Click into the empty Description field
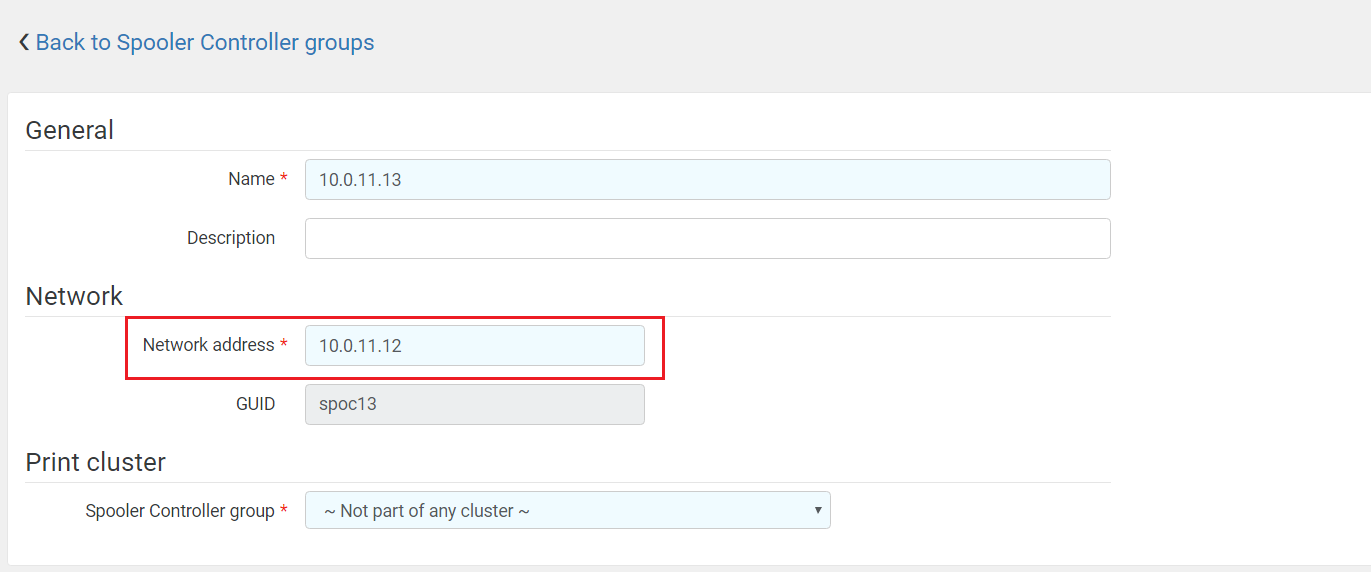The height and width of the screenshot is (572, 1371). click(x=707, y=239)
